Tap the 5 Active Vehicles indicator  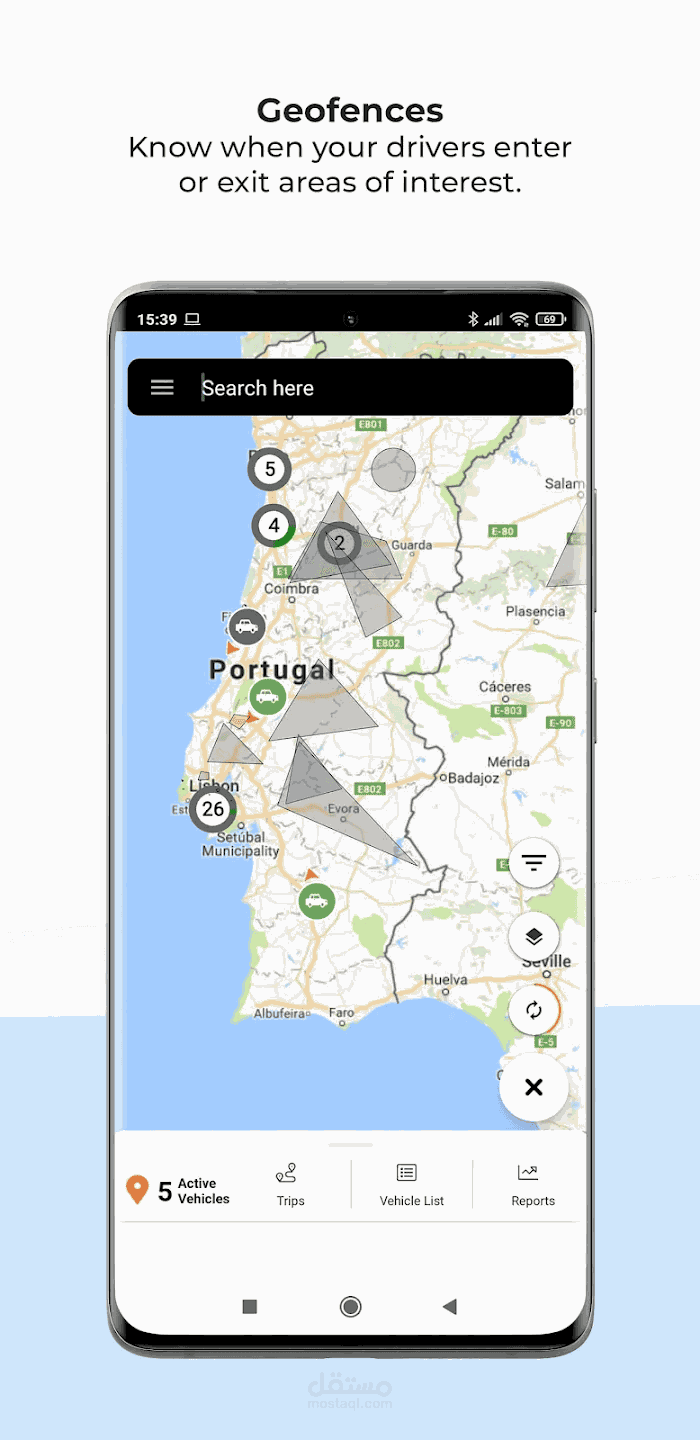(178, 1190)
